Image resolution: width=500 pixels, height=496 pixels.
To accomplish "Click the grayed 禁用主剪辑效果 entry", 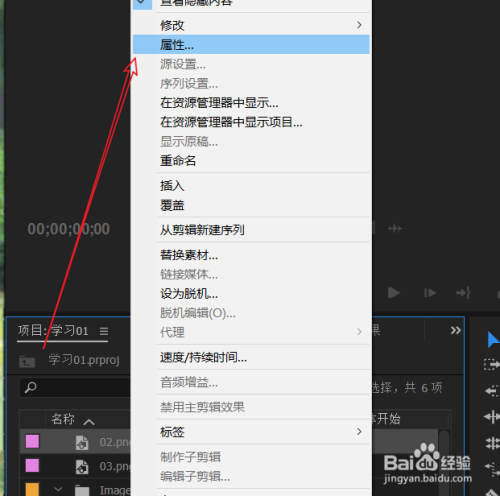I will (251, 407).
